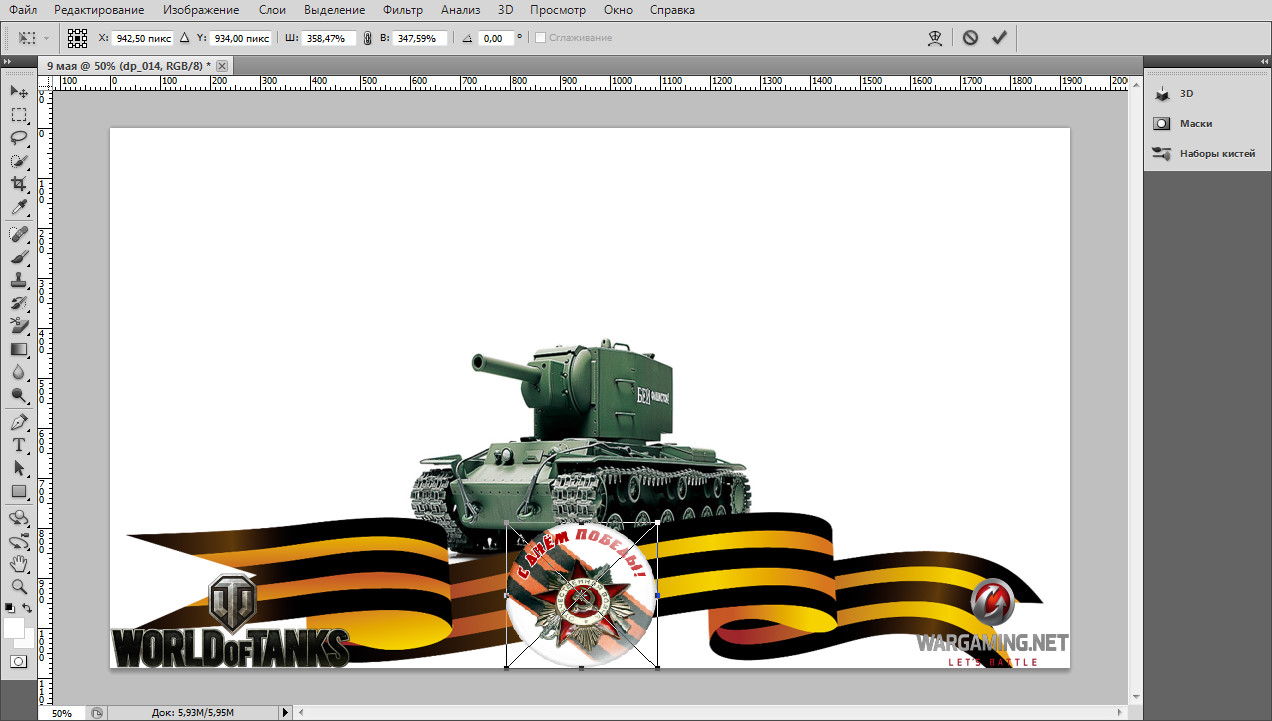Image resolution: width=1272 pixels, height=721 pixels.
Task: Open the Просмотр menu
Action: click(558, 10)
